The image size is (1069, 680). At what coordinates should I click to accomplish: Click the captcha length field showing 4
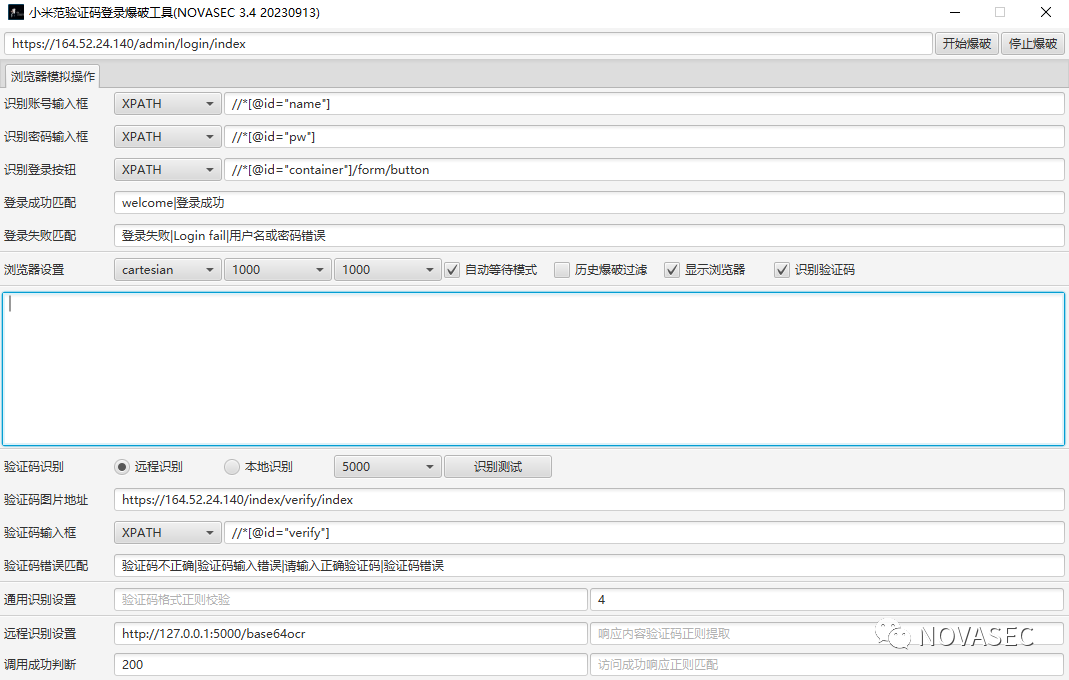[827, 600]
